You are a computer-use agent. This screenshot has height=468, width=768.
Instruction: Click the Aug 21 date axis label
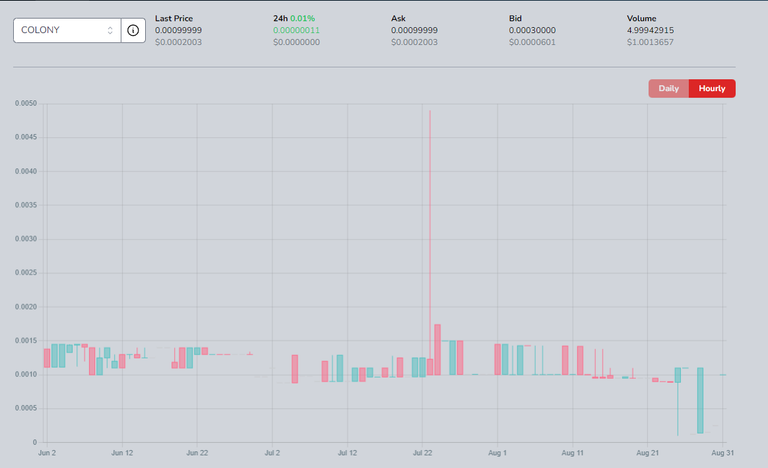(648, 453)
